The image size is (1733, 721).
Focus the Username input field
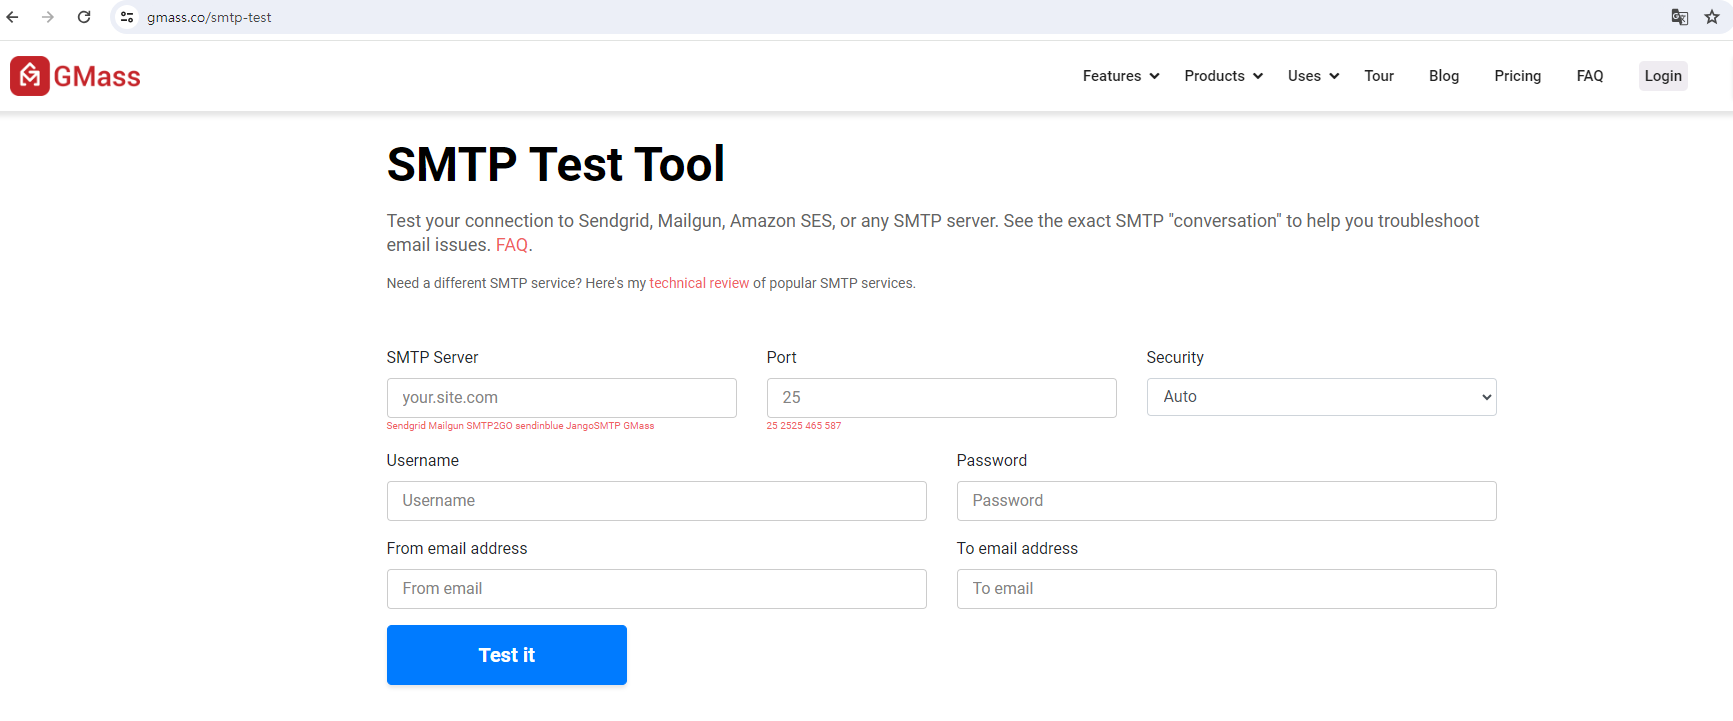click(x=657, y=501)
